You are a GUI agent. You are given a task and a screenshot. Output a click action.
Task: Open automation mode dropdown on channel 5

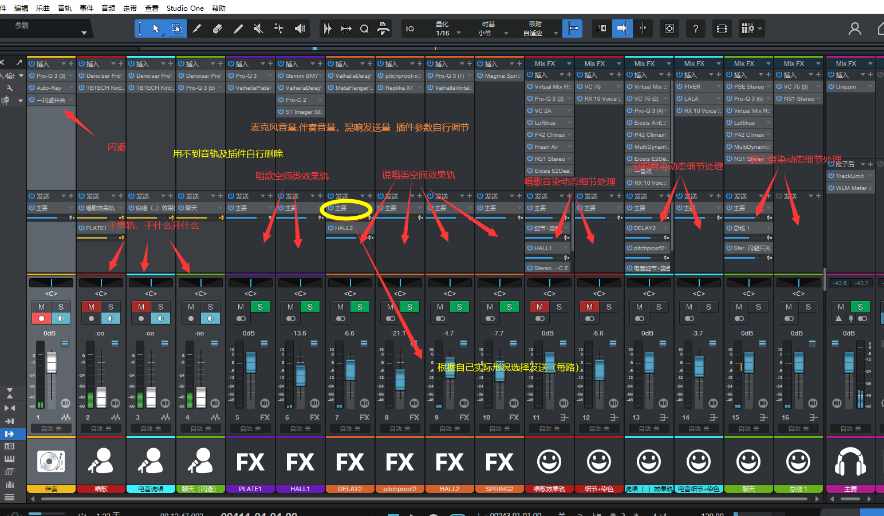point(250,428)
